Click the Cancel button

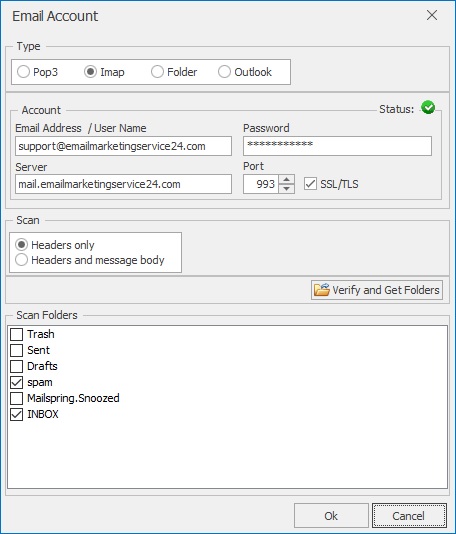409,516
